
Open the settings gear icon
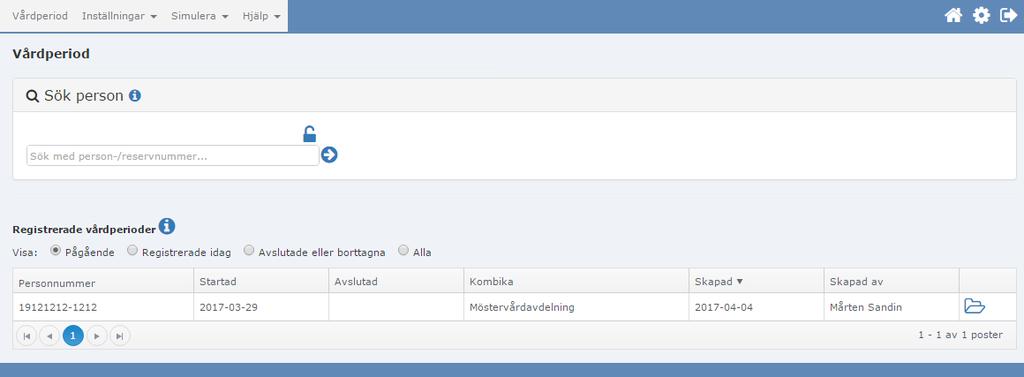982,16
